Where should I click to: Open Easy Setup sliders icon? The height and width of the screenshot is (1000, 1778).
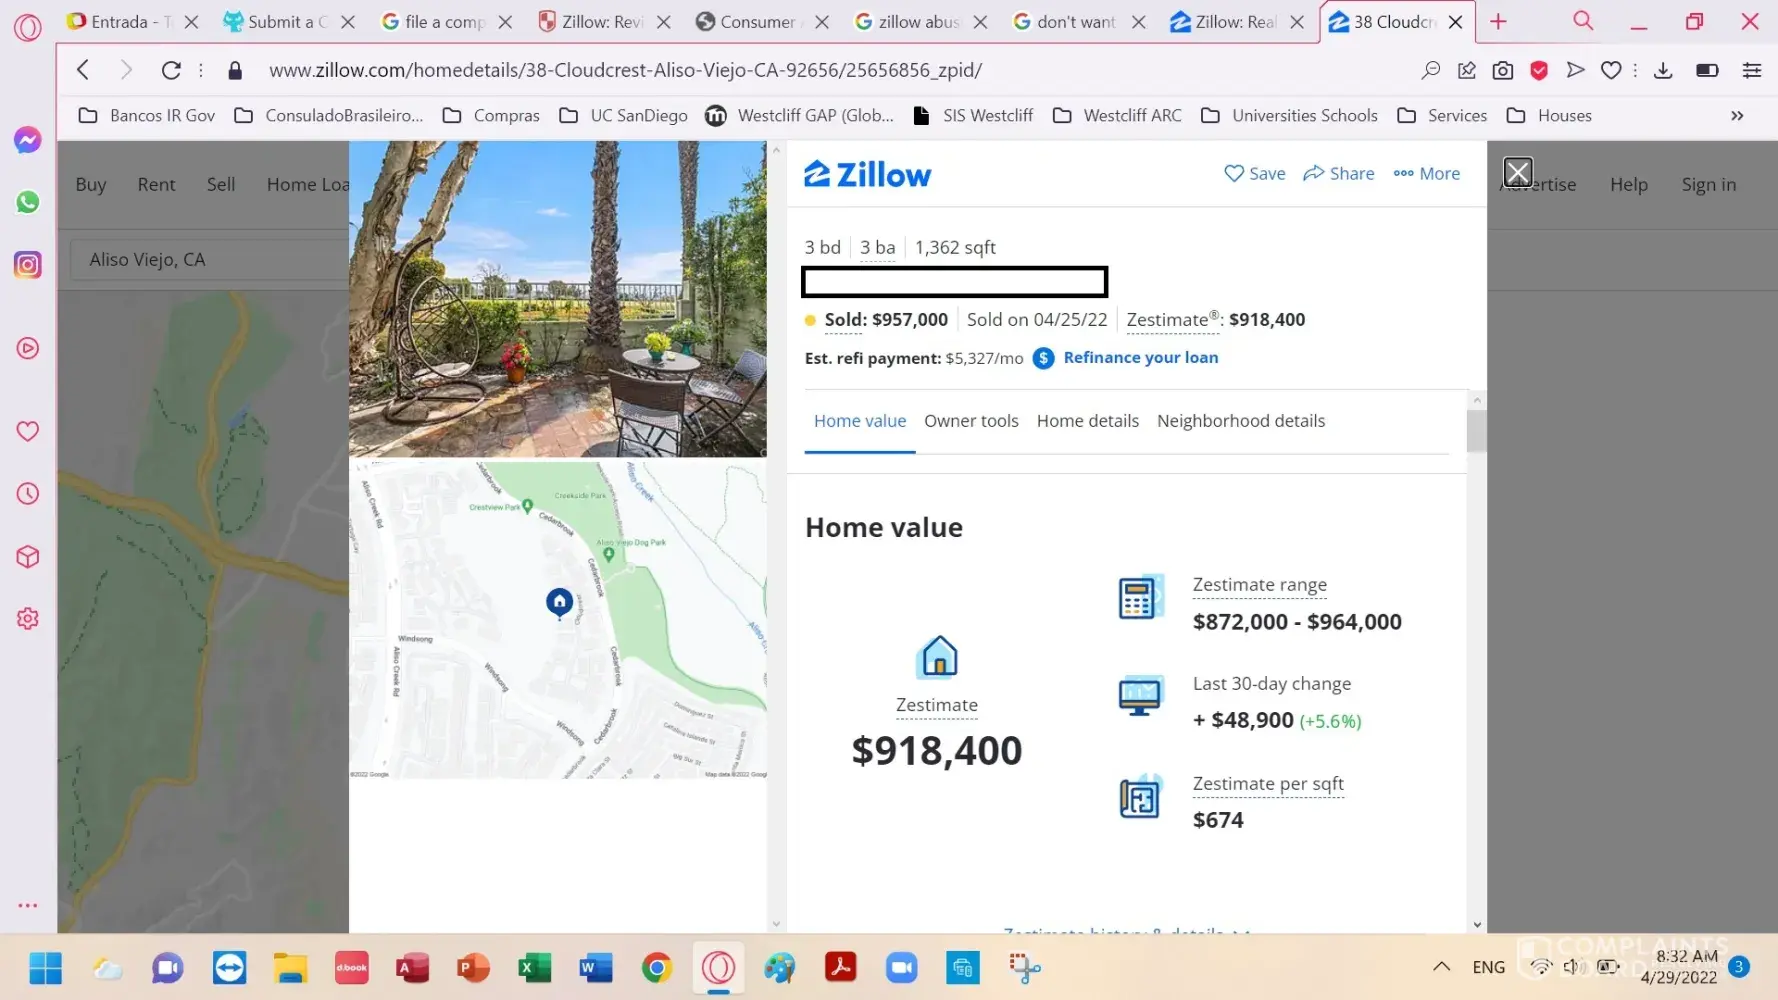(x=1752, y=70)
